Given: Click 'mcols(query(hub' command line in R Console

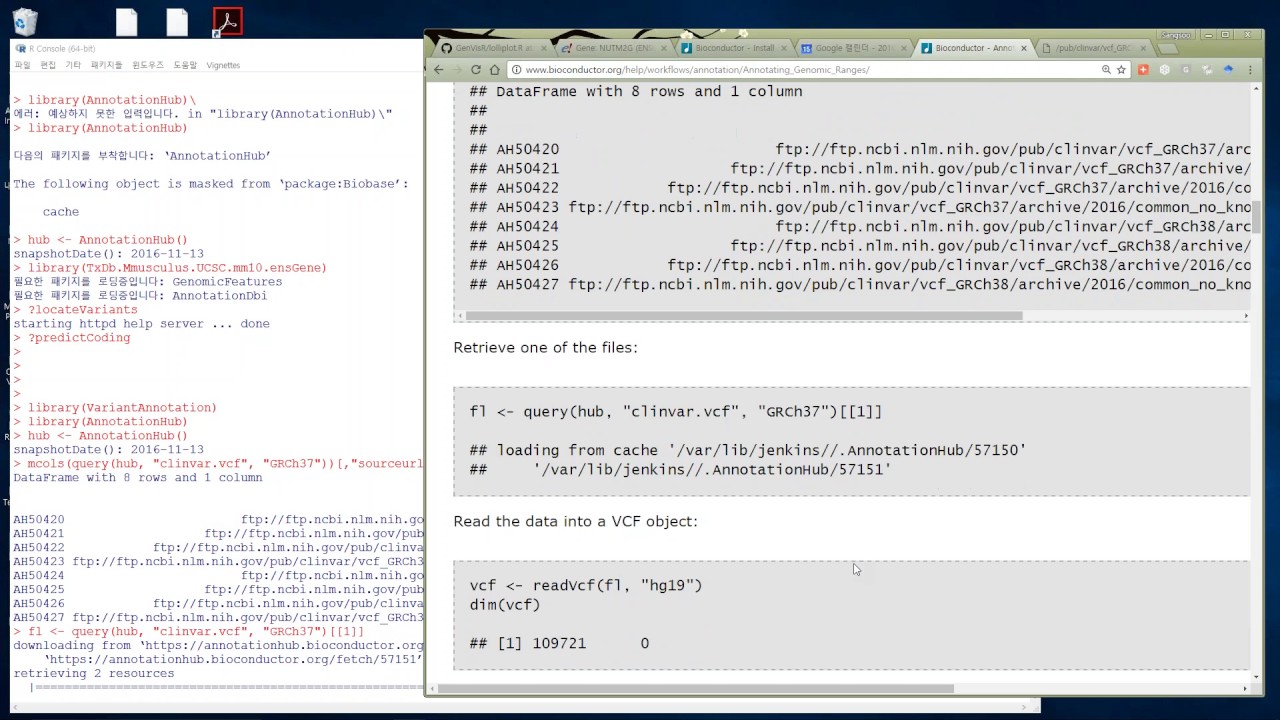Looking at the screenshot, I should [x=218, y=464].
